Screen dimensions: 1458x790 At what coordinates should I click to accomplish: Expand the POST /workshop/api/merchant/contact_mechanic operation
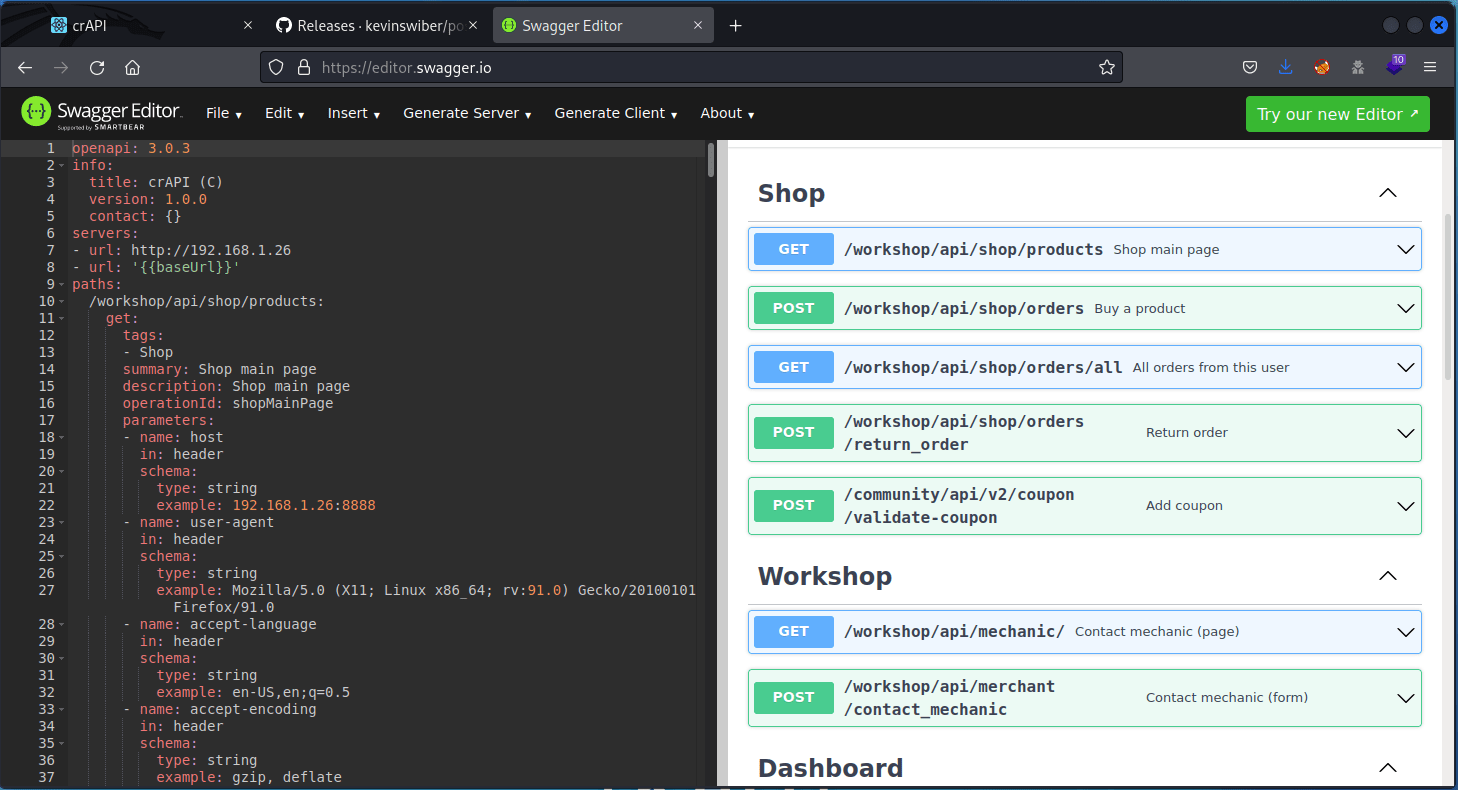(1405, 697)
